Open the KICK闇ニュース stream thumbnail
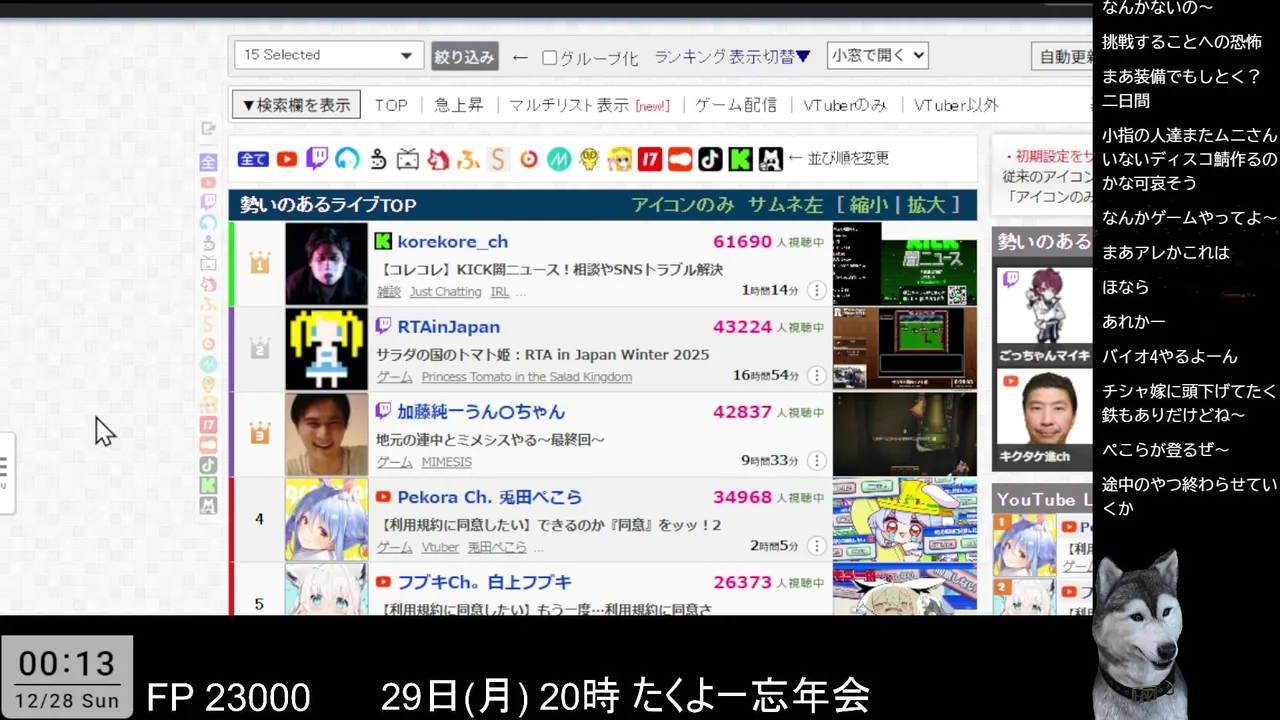This screenshot has width=1280, height=720. pos(904,264)
